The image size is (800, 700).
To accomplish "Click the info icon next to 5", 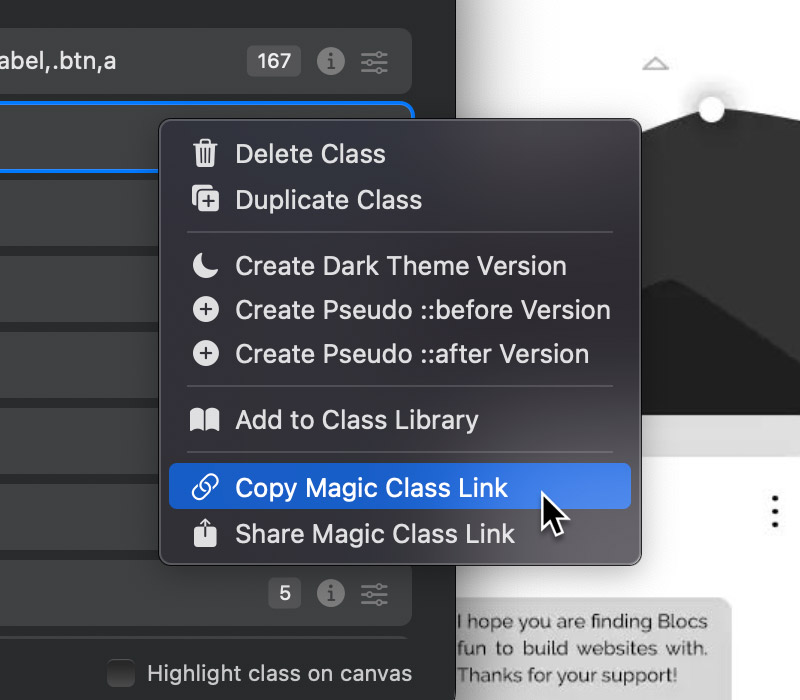I will coord(331,594).
